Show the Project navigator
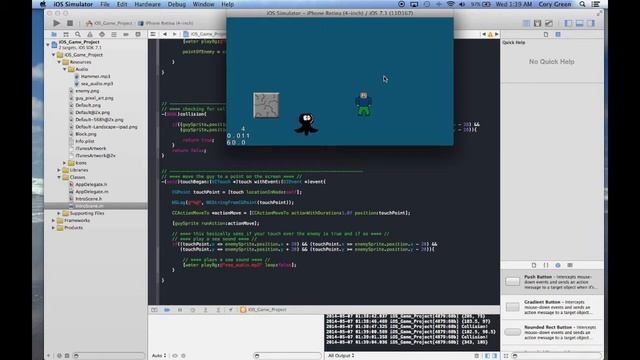640x360 pixels. coord(54,34)
